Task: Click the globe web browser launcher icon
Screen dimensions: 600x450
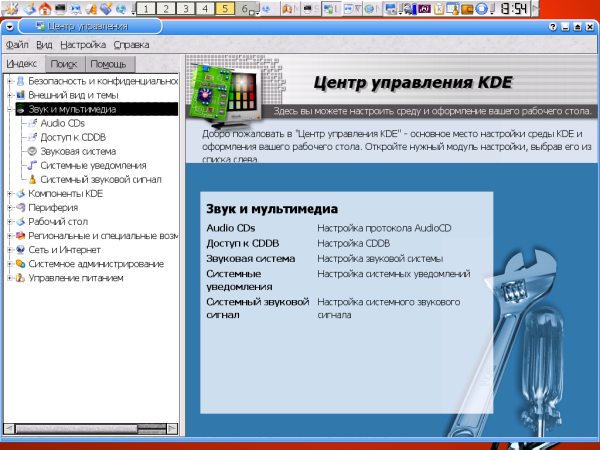Action: (x=121, y=8)
